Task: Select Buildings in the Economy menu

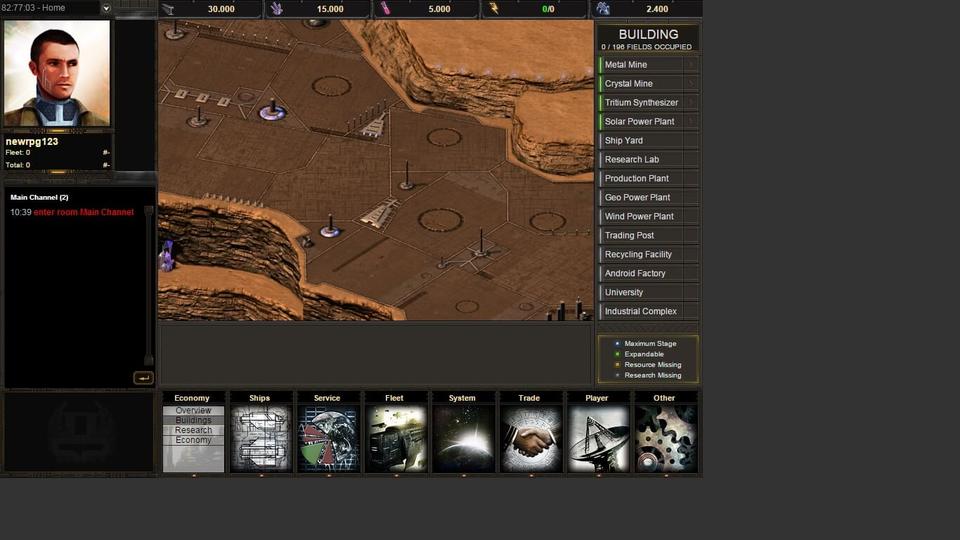Action: tap(194, 420)
